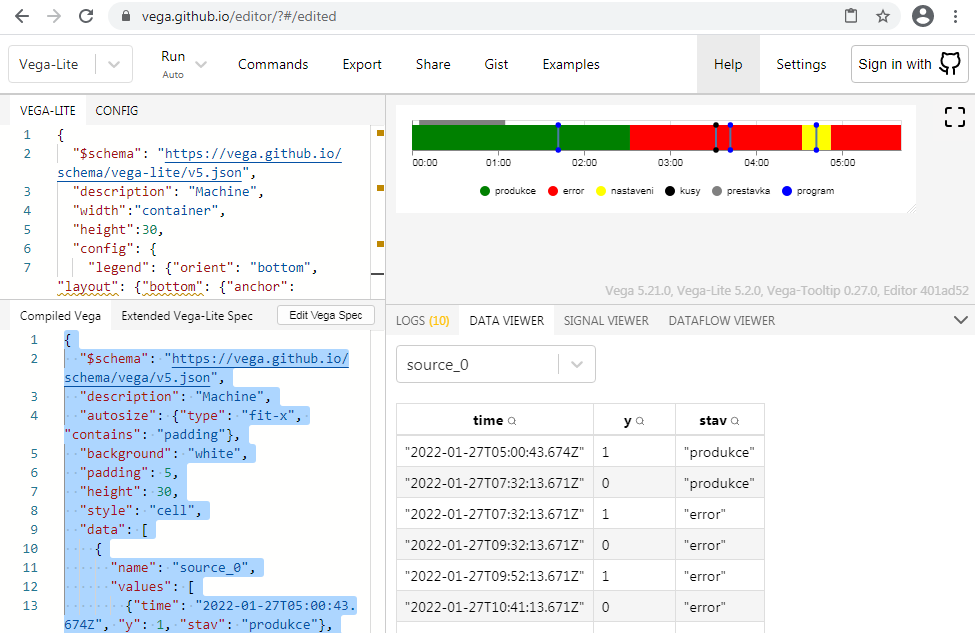Expand the Run Auto options arrow

coord(201,64)
